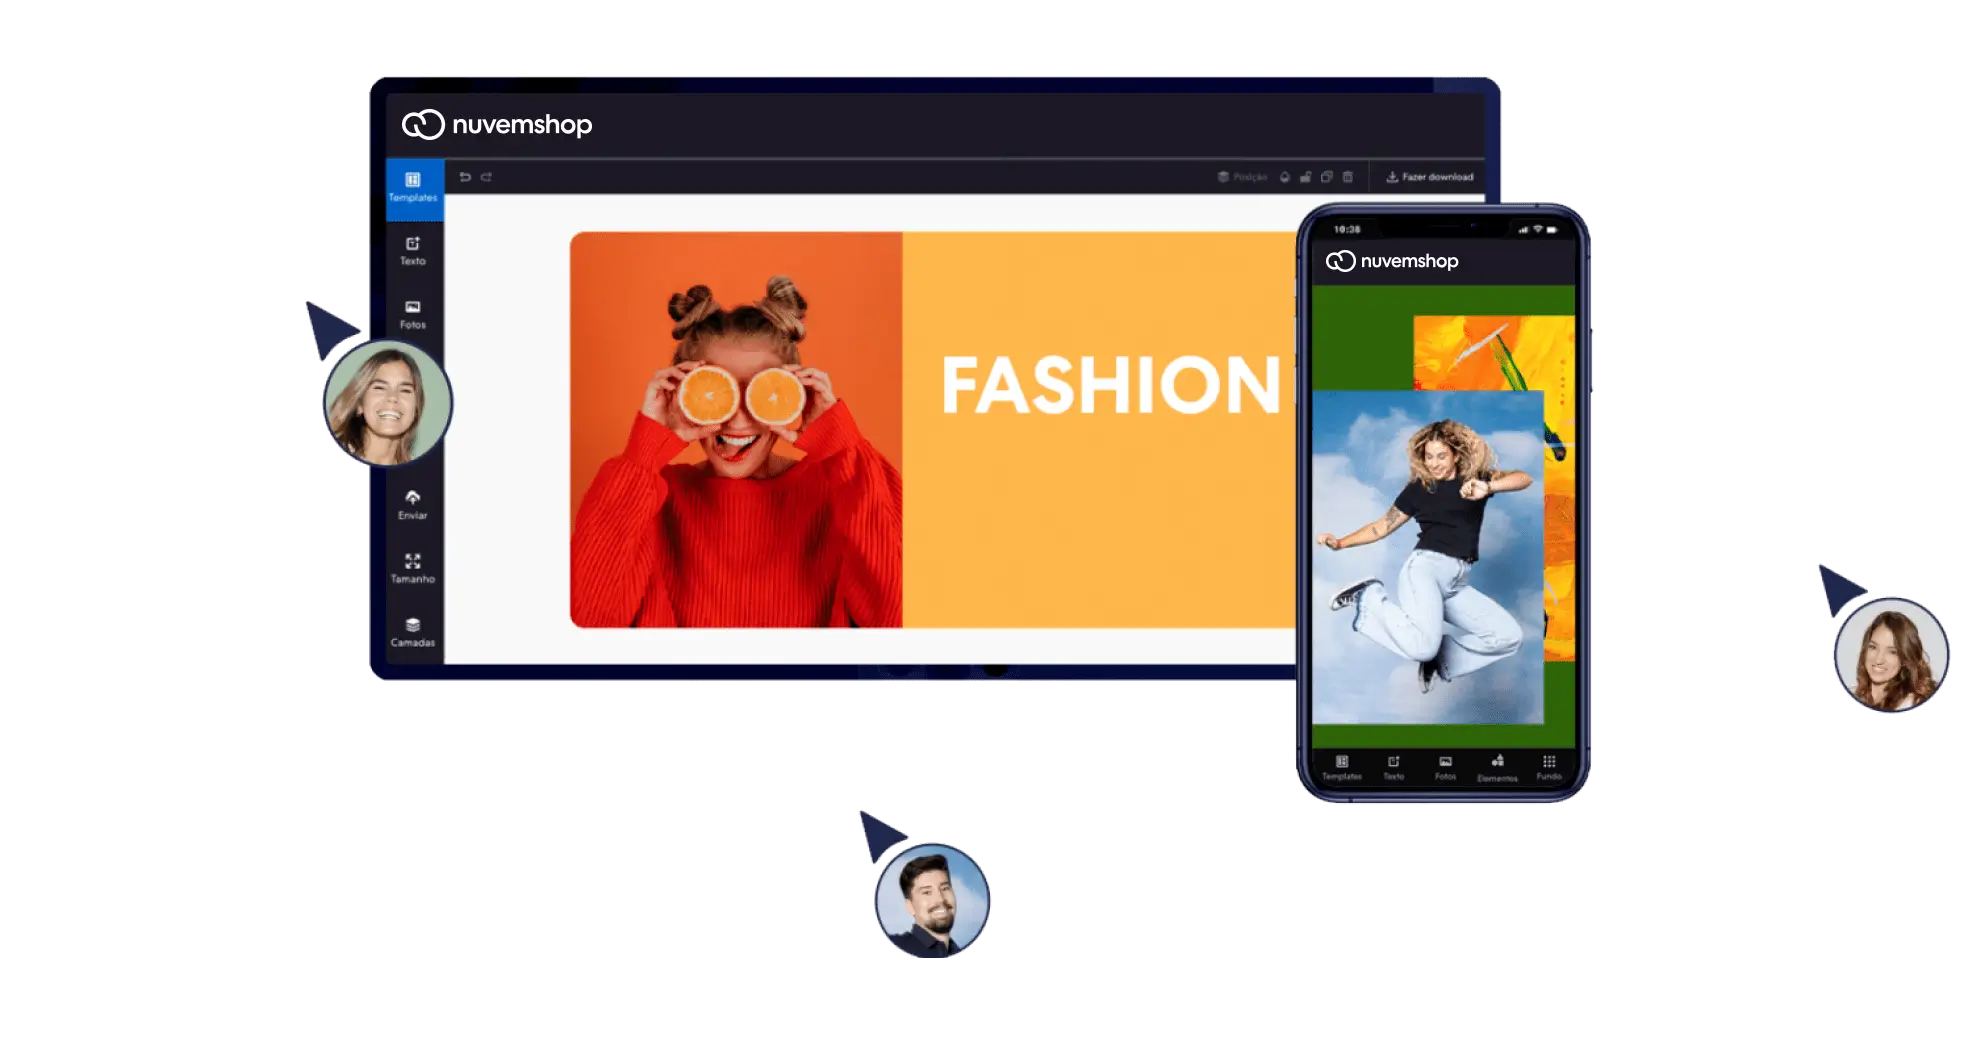Open the Camadas layers panel in sidebar
Image resolution: width=1980 pixels, height=1060 pixels.
point(413,632)
